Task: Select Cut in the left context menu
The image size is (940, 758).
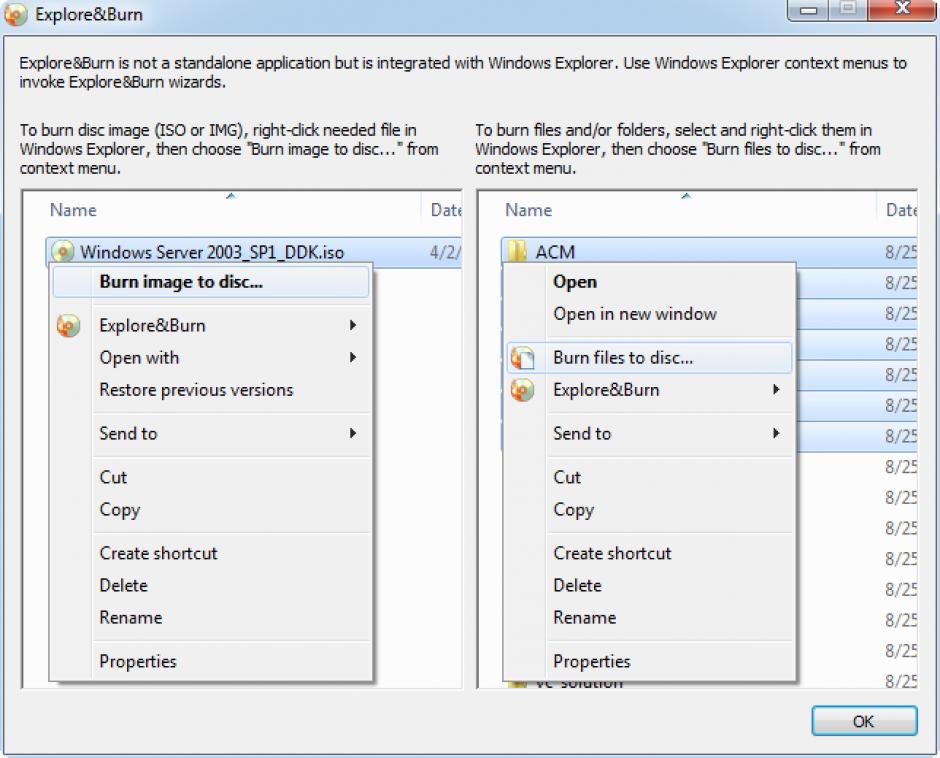Action: coord(210,477)
